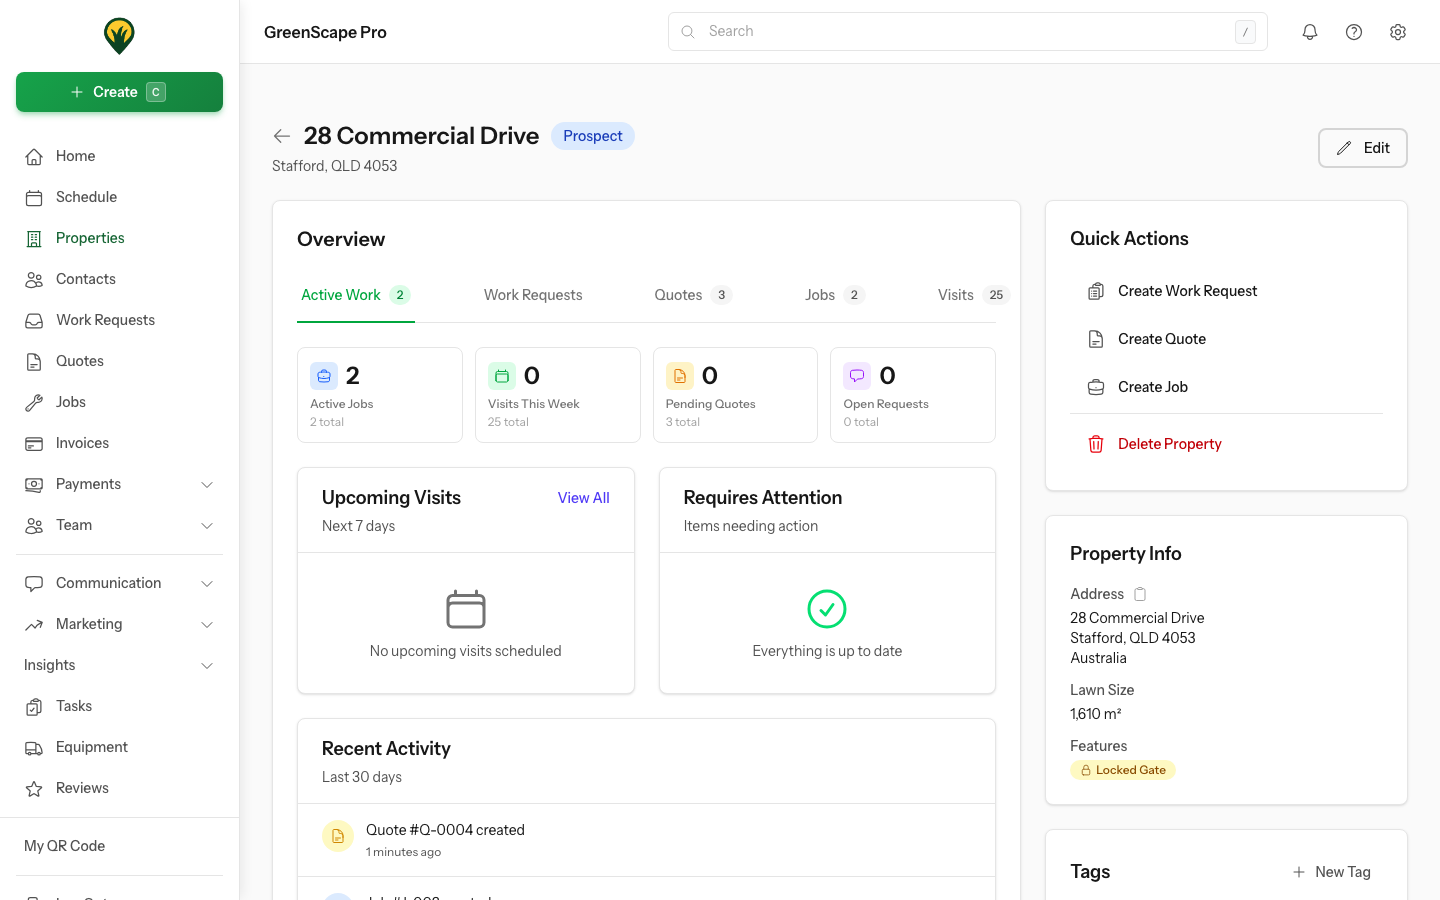Click the notifications bell icon

[x=1309, y=32]
